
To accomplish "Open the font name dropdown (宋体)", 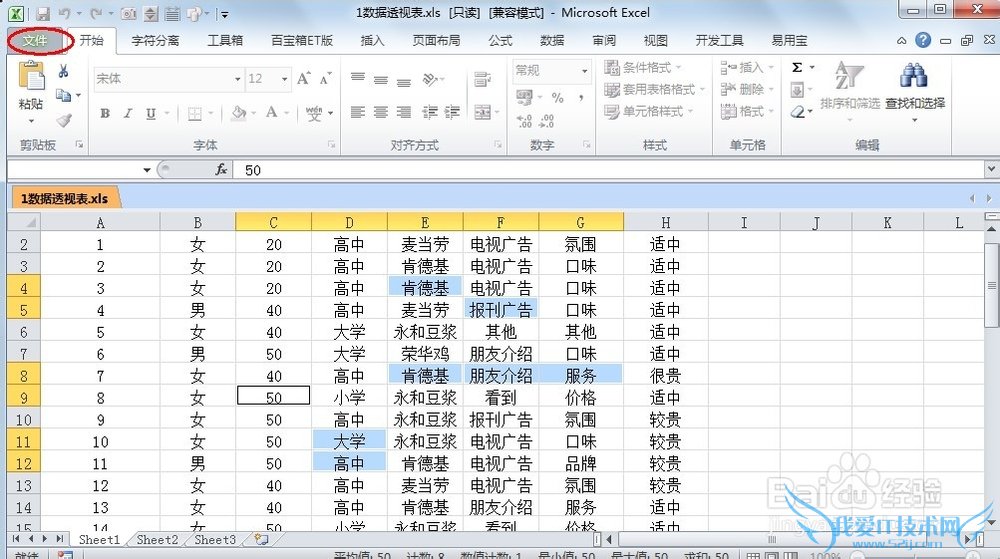I will click(x=237, y=79).
